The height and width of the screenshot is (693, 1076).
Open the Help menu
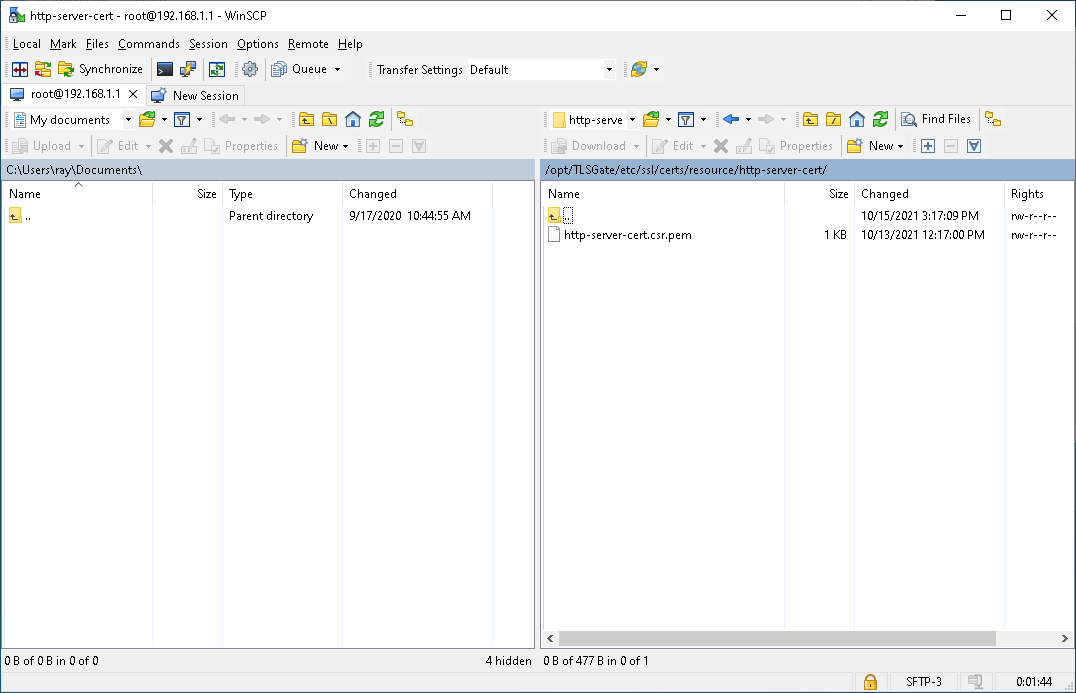350,44
